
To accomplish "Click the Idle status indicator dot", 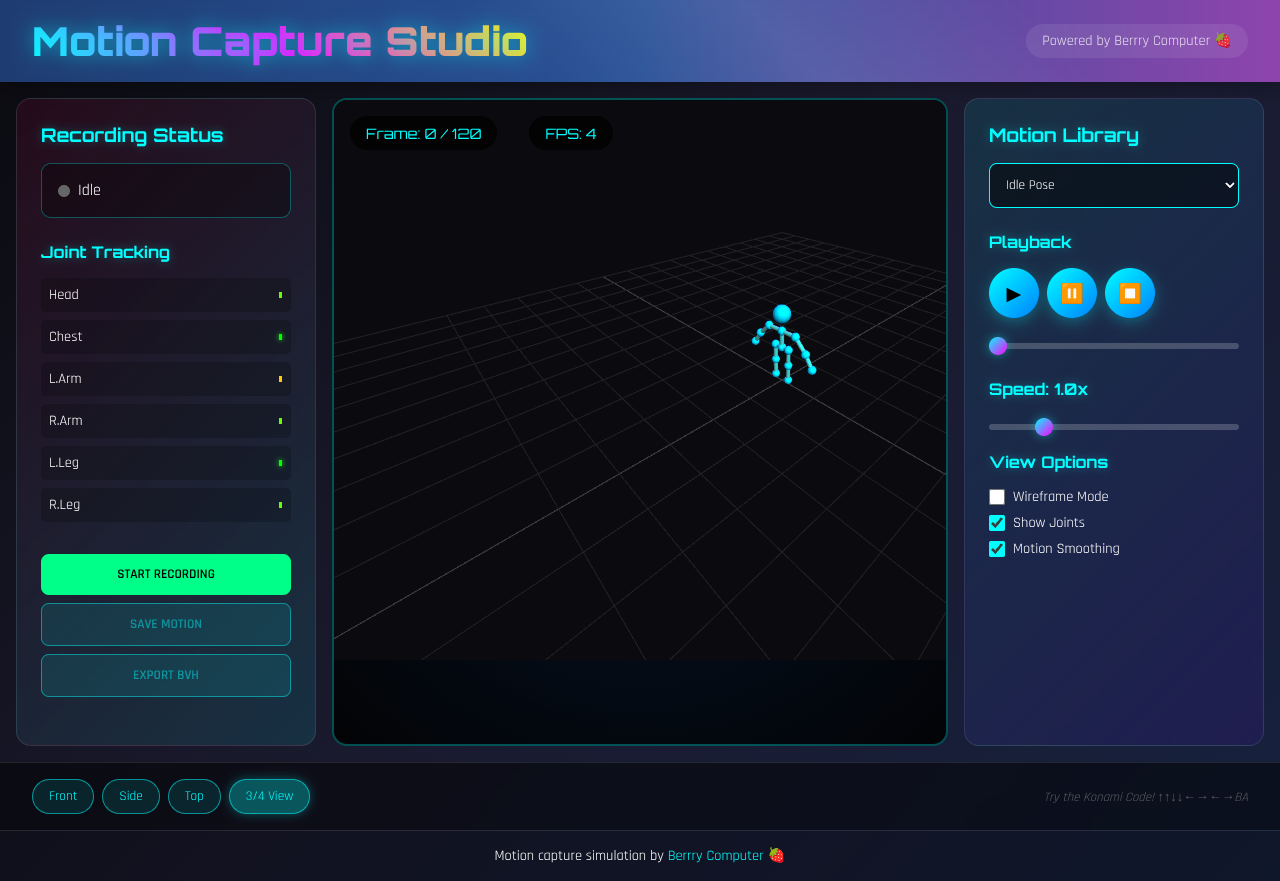I will tap(63, 190).
